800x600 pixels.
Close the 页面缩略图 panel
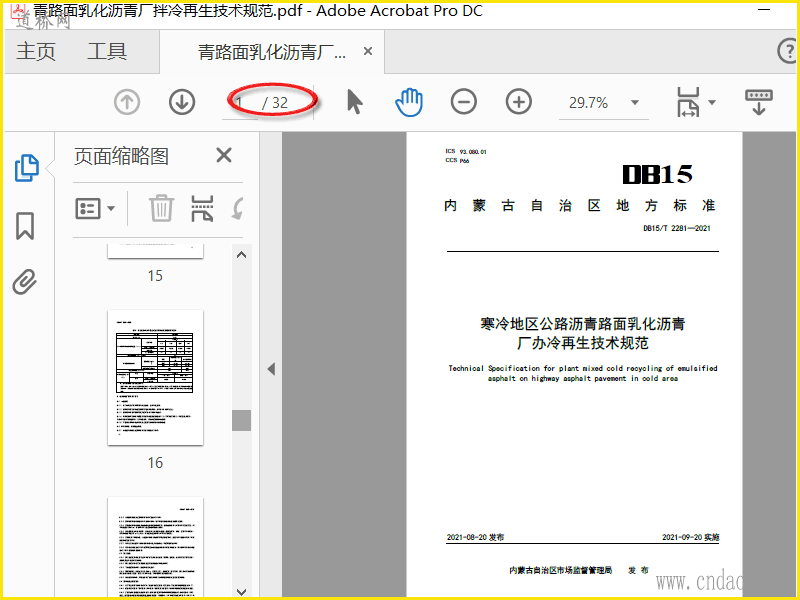(x=224, y=155)
